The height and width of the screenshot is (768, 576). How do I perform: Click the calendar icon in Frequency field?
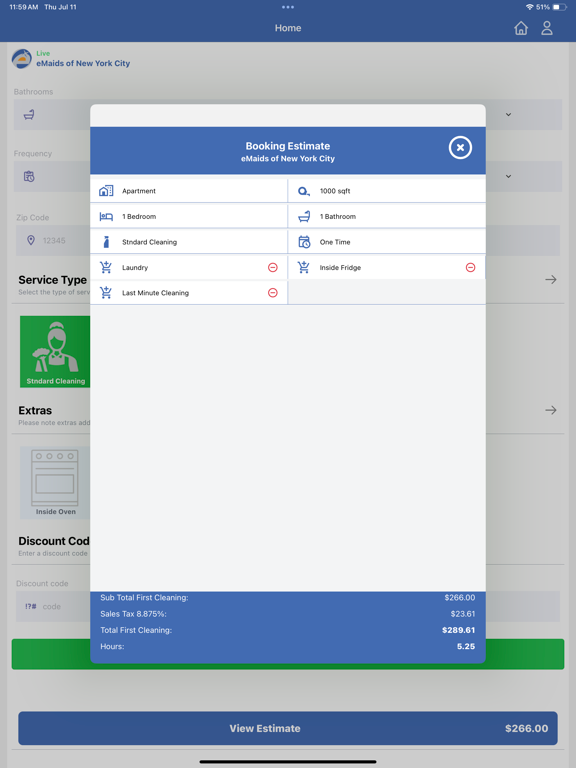[x=29, y=176]
